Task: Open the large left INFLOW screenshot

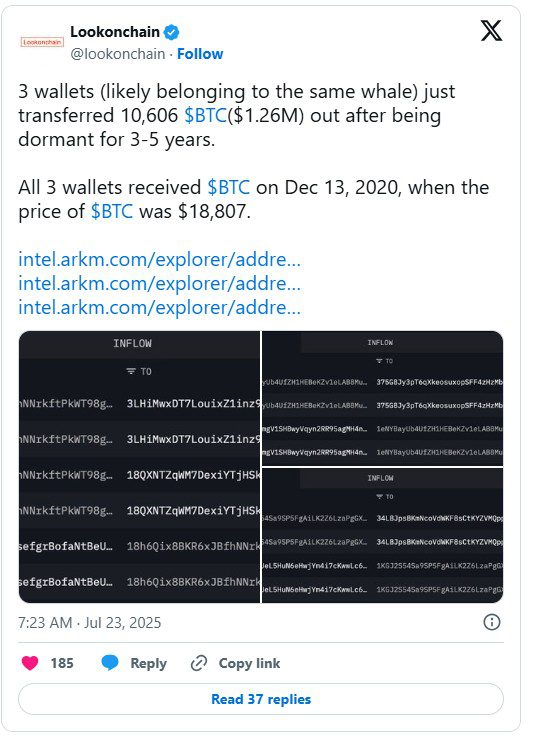Action: pyautogui.click(x=139, y=467)
